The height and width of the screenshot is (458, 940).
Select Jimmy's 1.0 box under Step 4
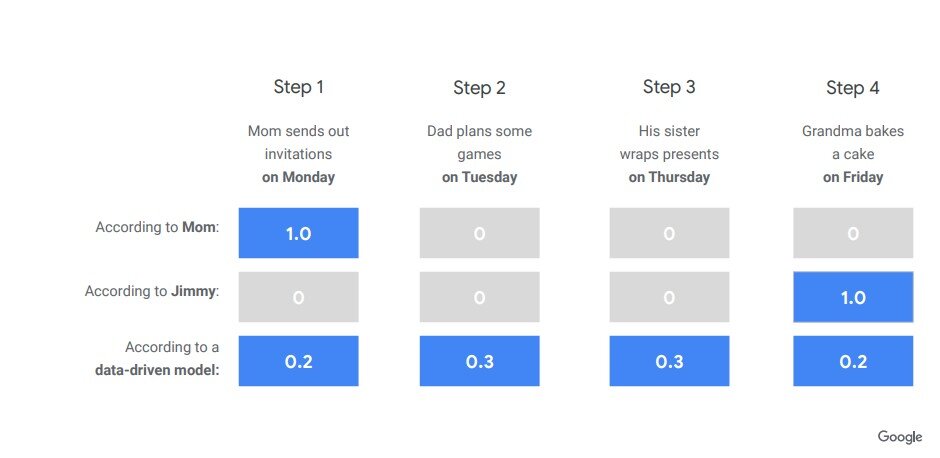coord(853,297)
